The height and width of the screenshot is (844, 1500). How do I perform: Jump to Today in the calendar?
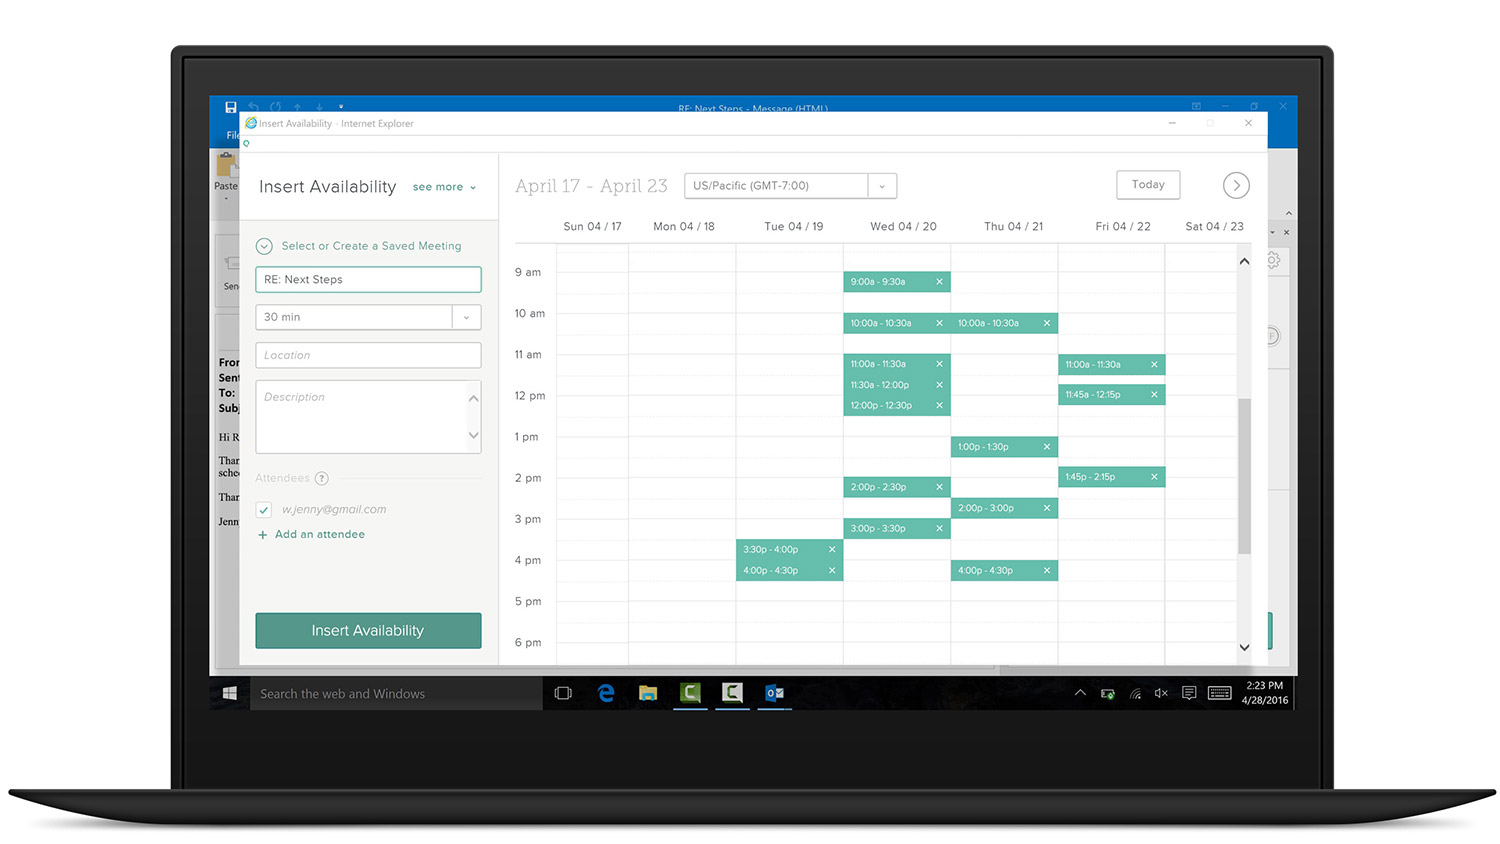click(x=1148, y=185)
